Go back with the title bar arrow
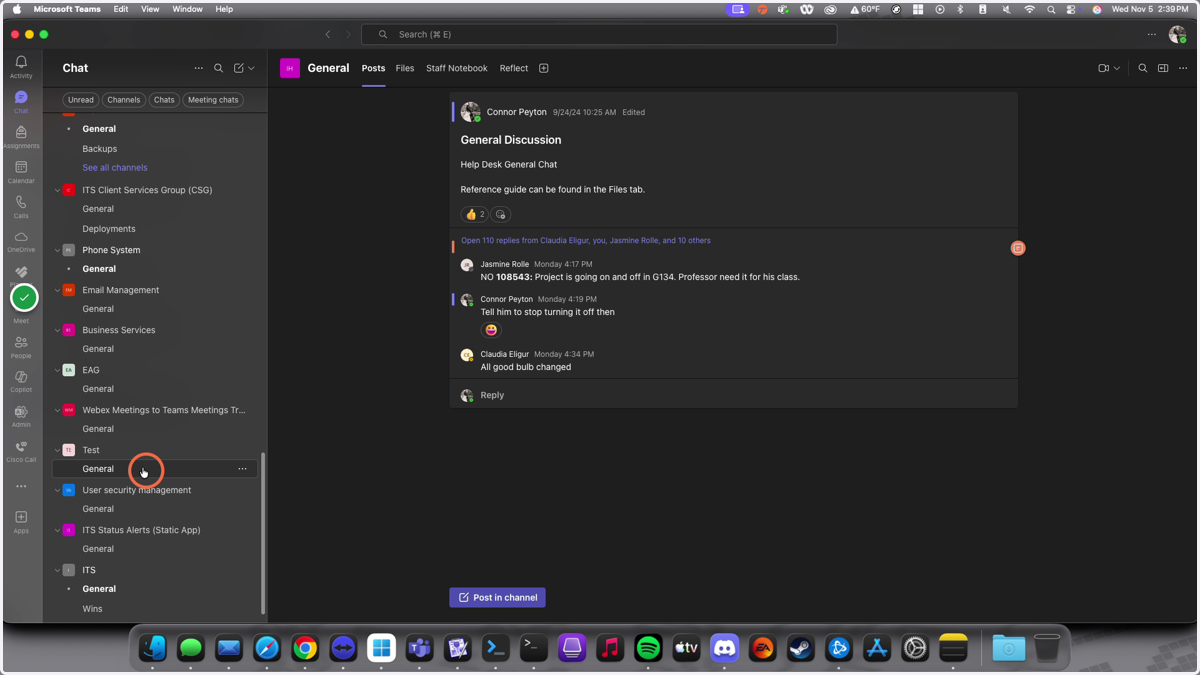Viewport: 1200px width, 675px height. (328, 34)
